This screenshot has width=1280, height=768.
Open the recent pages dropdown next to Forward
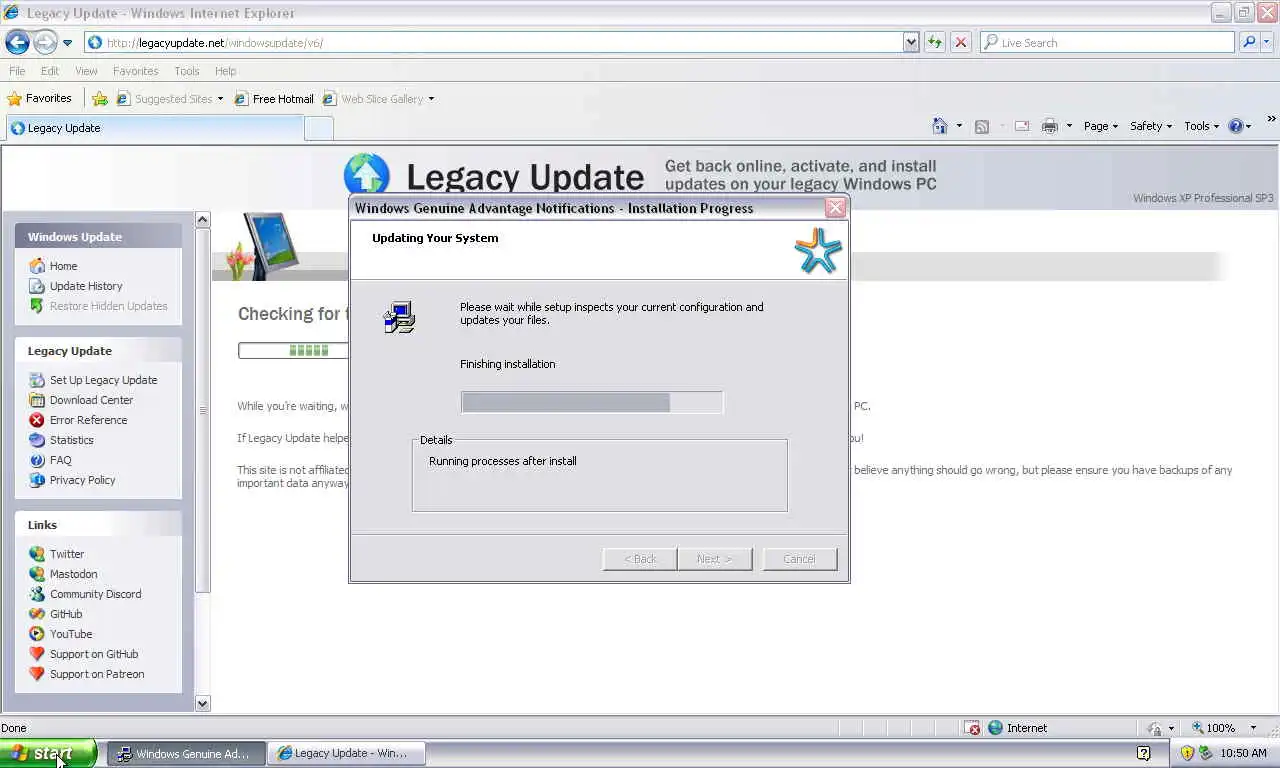(67, 43)
